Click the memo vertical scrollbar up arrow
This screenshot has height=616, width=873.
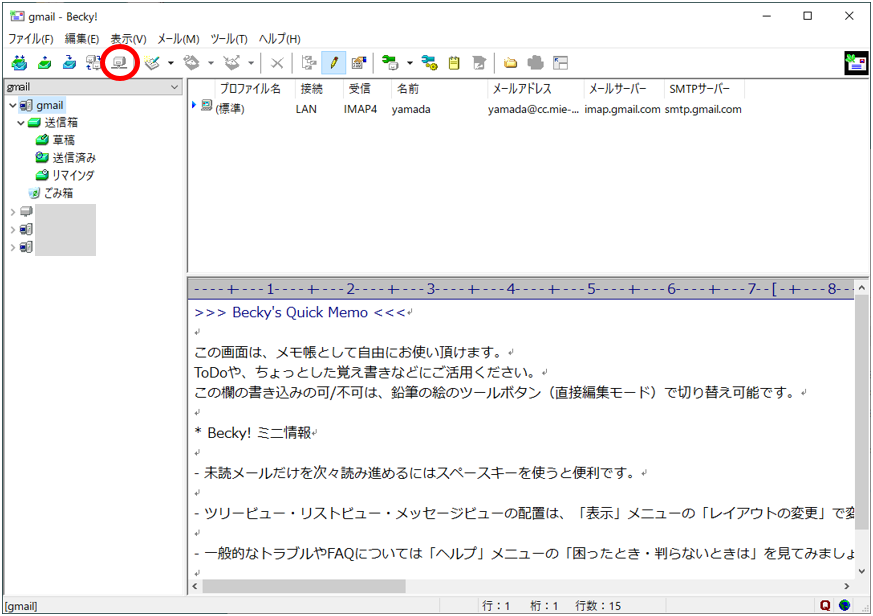(861, 288)
